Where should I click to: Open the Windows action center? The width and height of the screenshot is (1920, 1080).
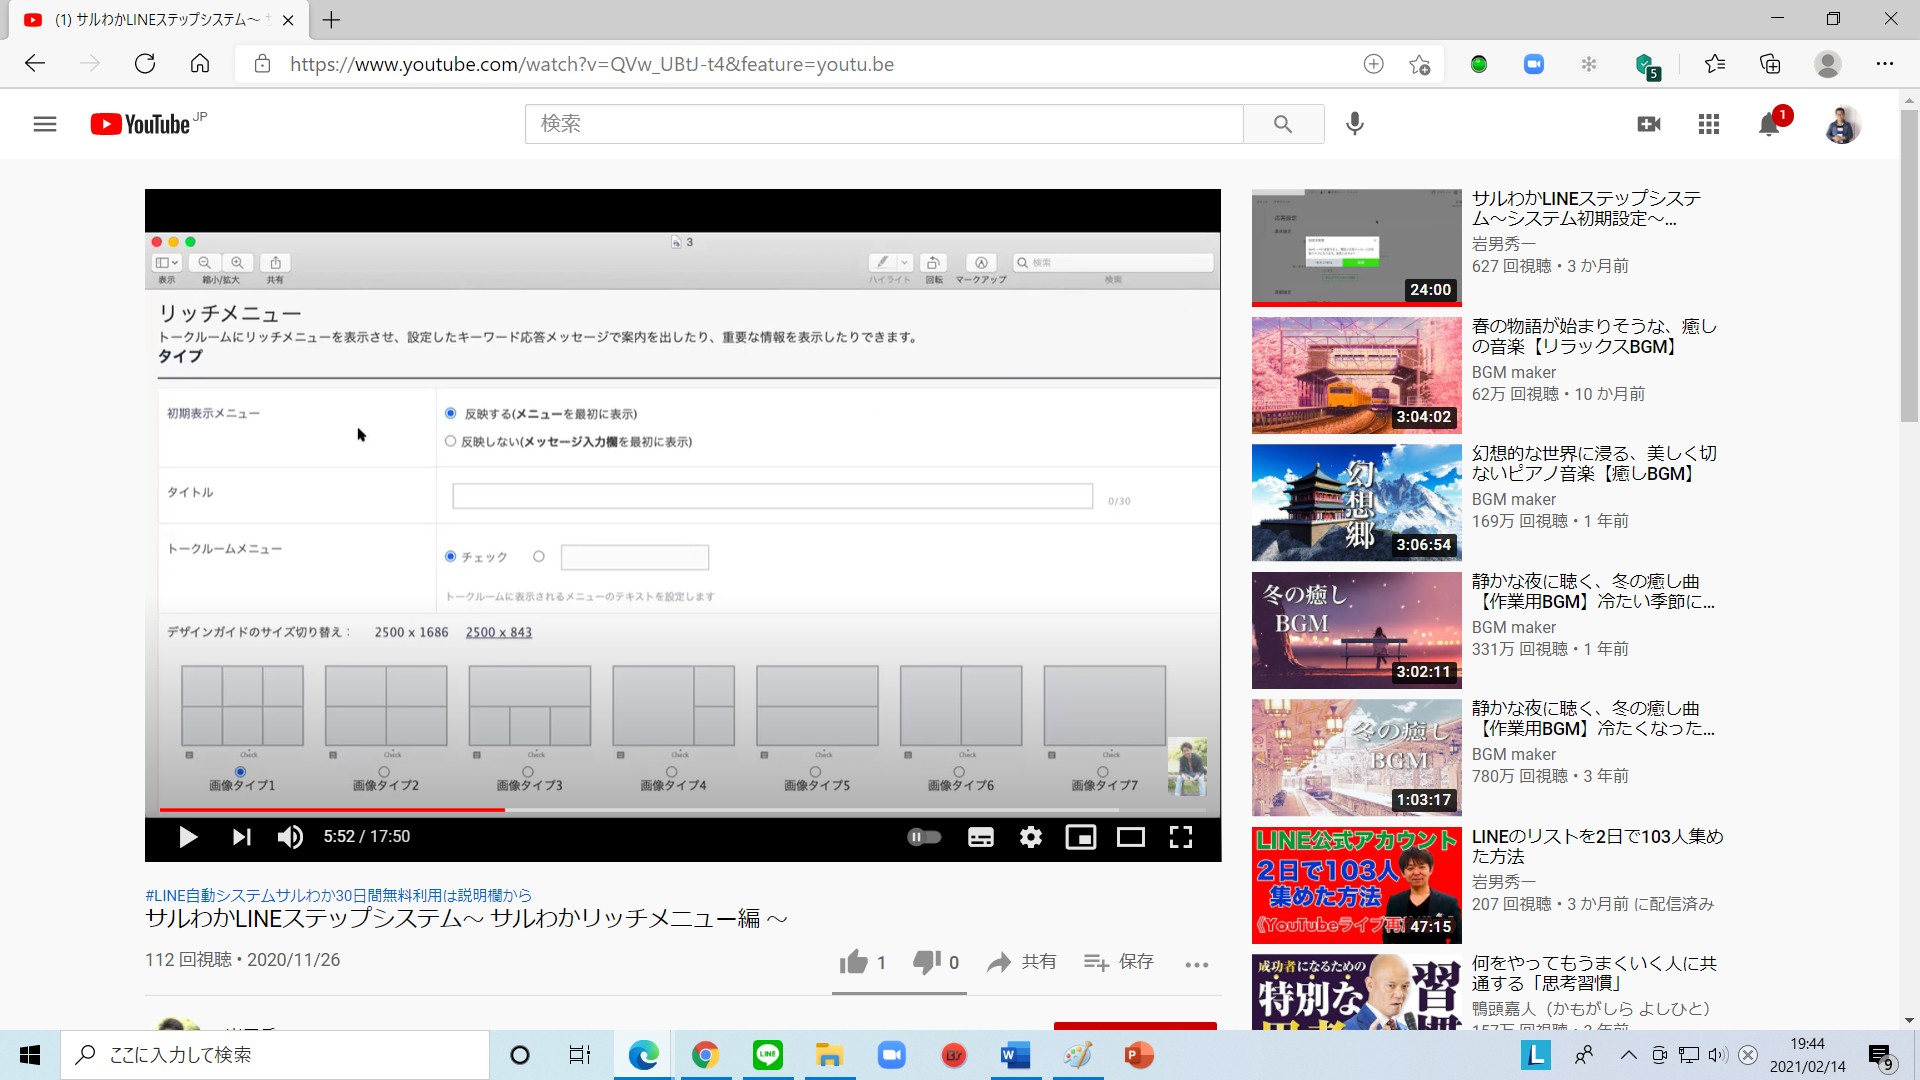click(x=1881, y=1056)
